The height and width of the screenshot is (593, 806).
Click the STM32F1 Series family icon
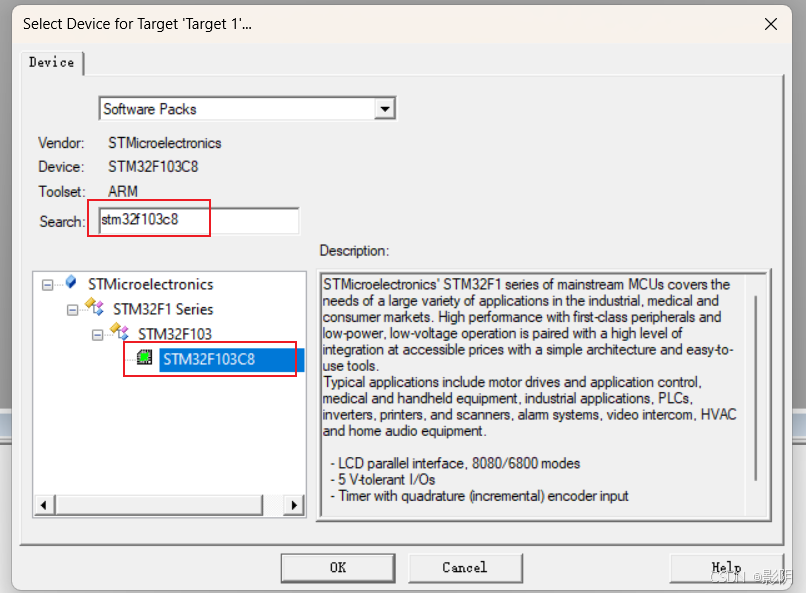(94, 306)
